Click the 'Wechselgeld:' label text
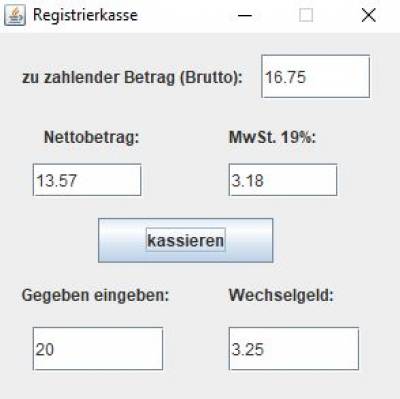This screenshot has width=400, height=399. [281, 295]
